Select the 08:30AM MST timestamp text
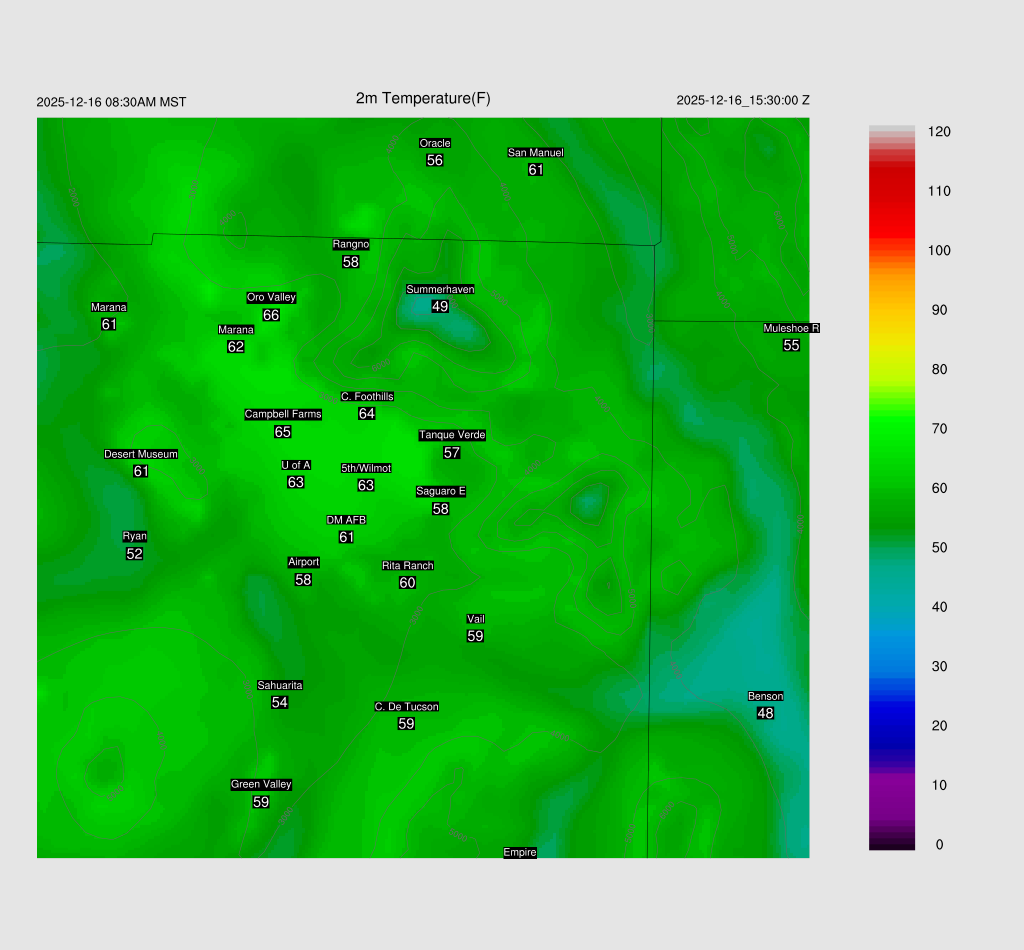Image resolution: width=1024 pixels, height=950 pixels. 111,102
